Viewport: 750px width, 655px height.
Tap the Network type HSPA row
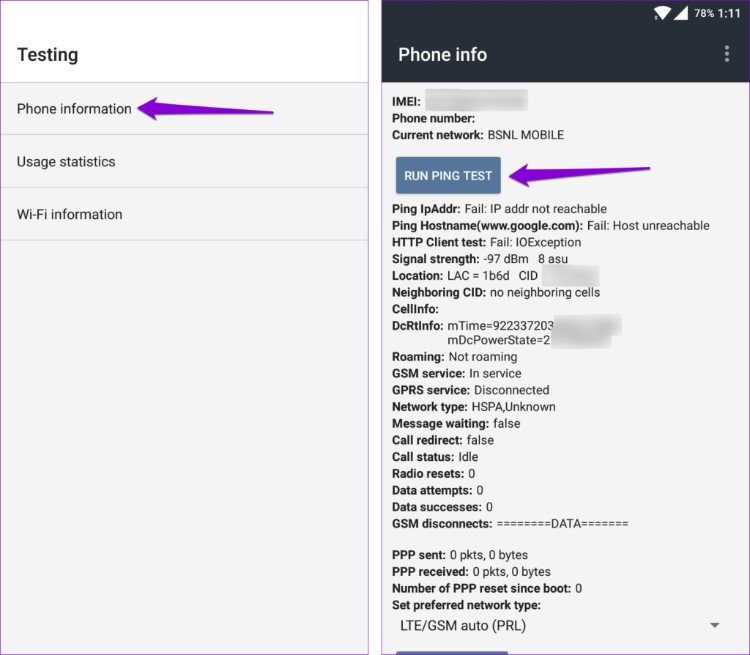tap(473, 407)
